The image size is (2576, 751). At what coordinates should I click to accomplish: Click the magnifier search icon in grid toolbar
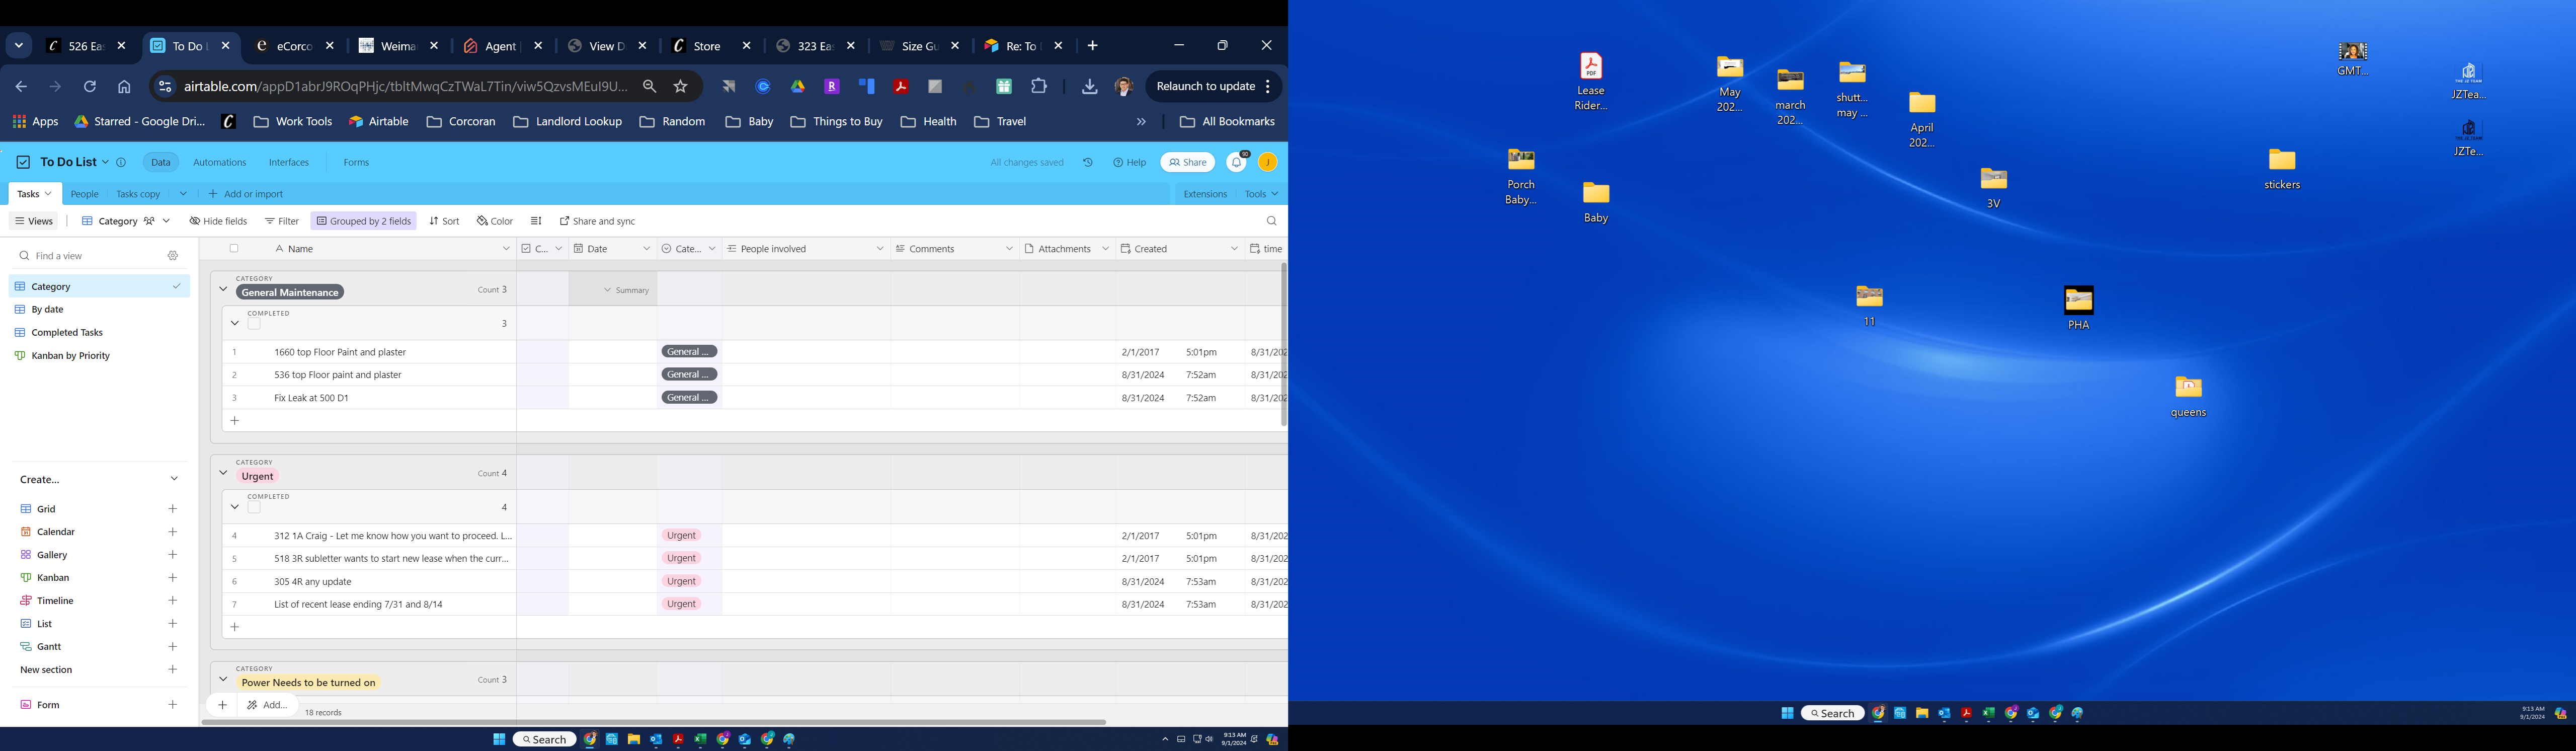click(x=1271, y=221)
